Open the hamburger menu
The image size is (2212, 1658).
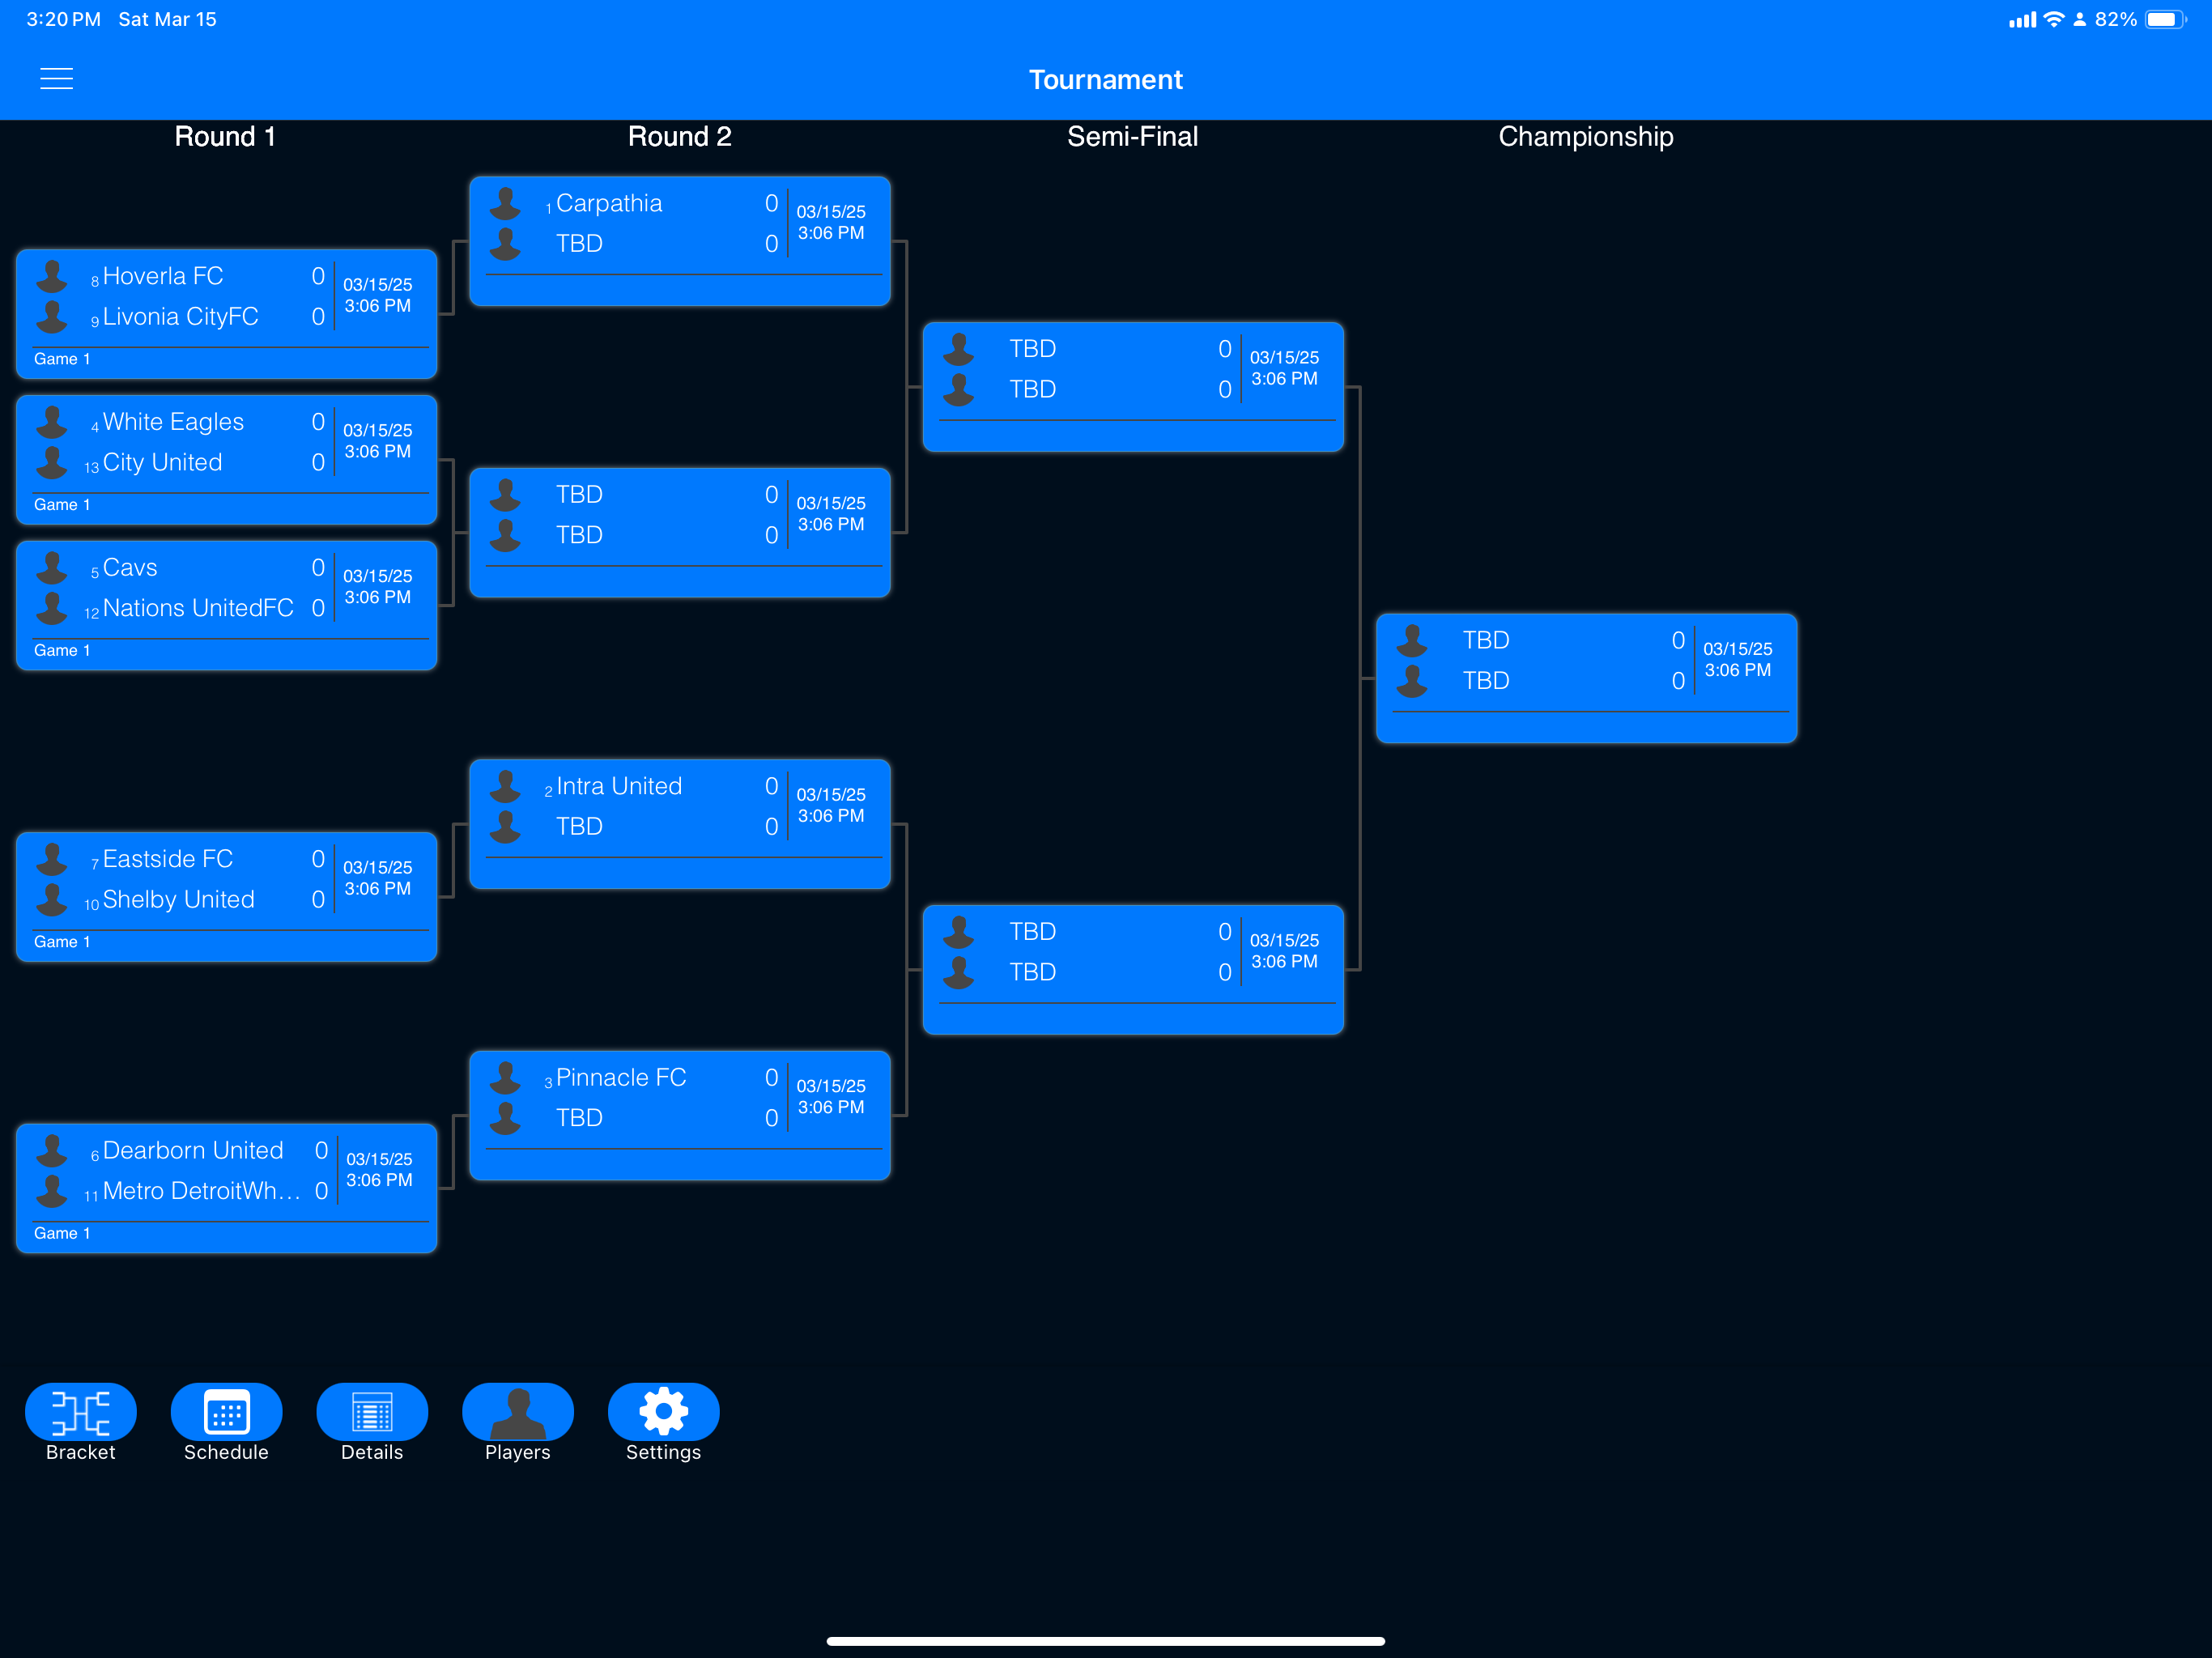(x=56, y=79)
